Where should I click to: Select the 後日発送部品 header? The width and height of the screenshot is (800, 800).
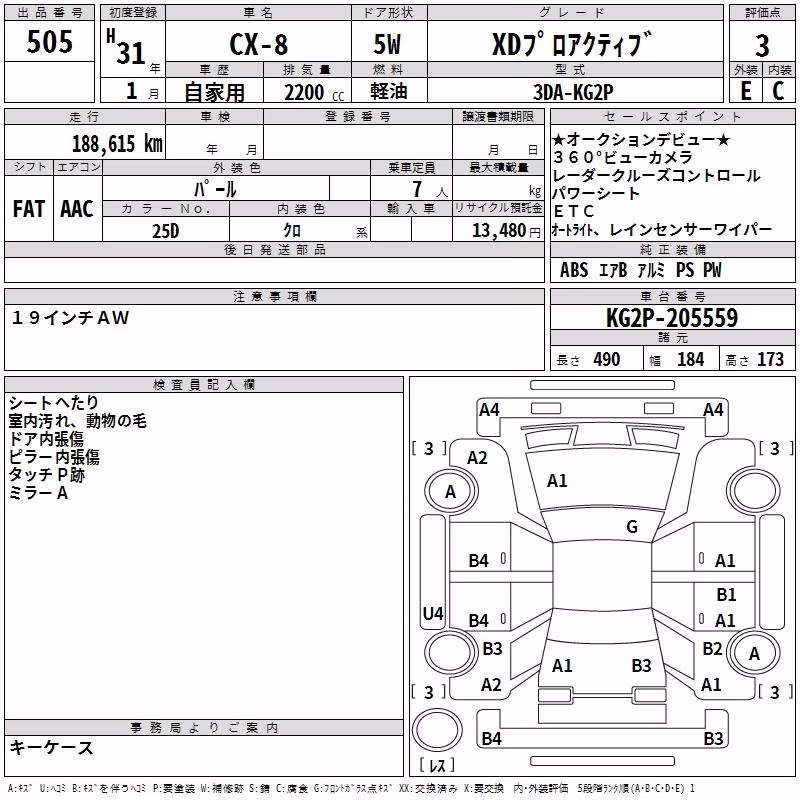click(x=275, y=249)
